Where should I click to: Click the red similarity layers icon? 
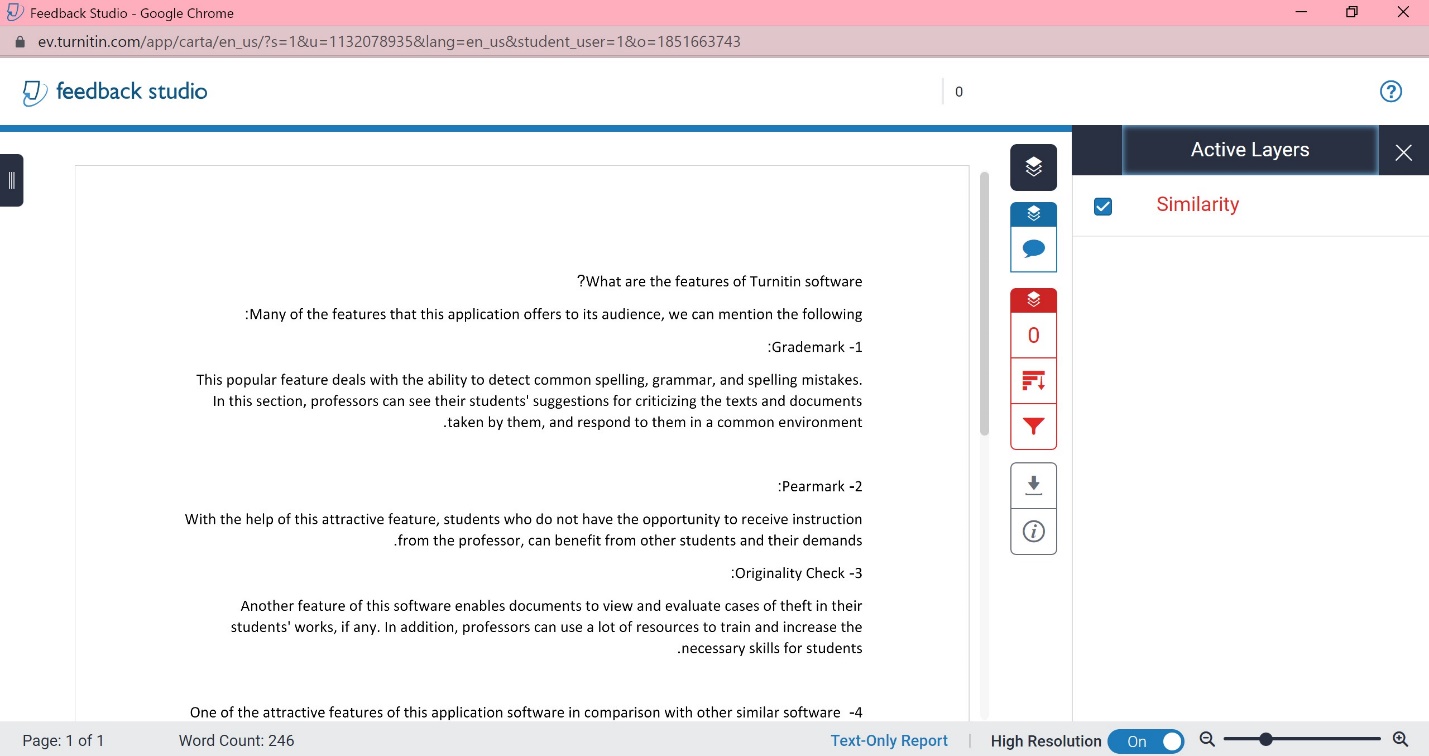(1033, 300)
